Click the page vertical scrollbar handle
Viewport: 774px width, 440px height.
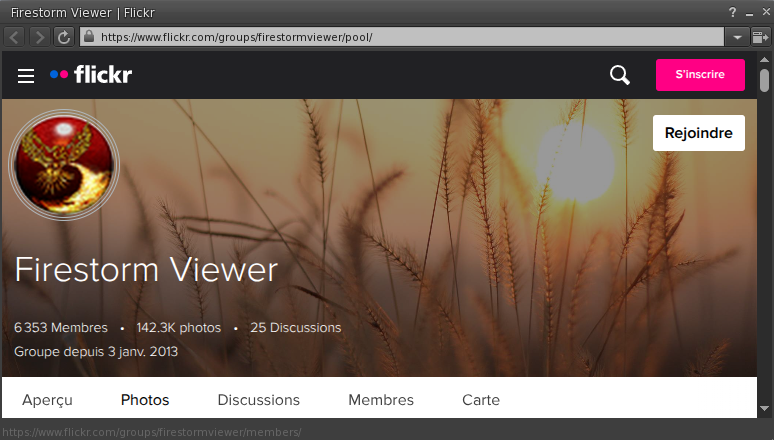765,81
